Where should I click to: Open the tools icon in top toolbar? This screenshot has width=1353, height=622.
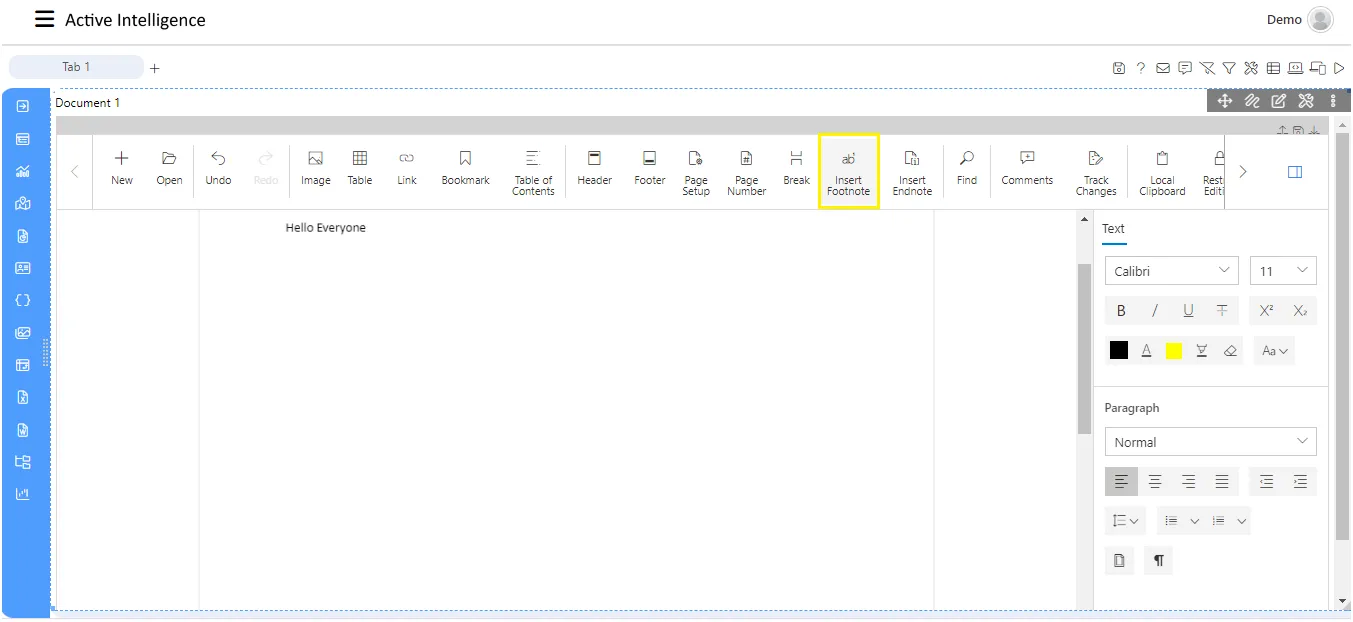pos(1251,68)
